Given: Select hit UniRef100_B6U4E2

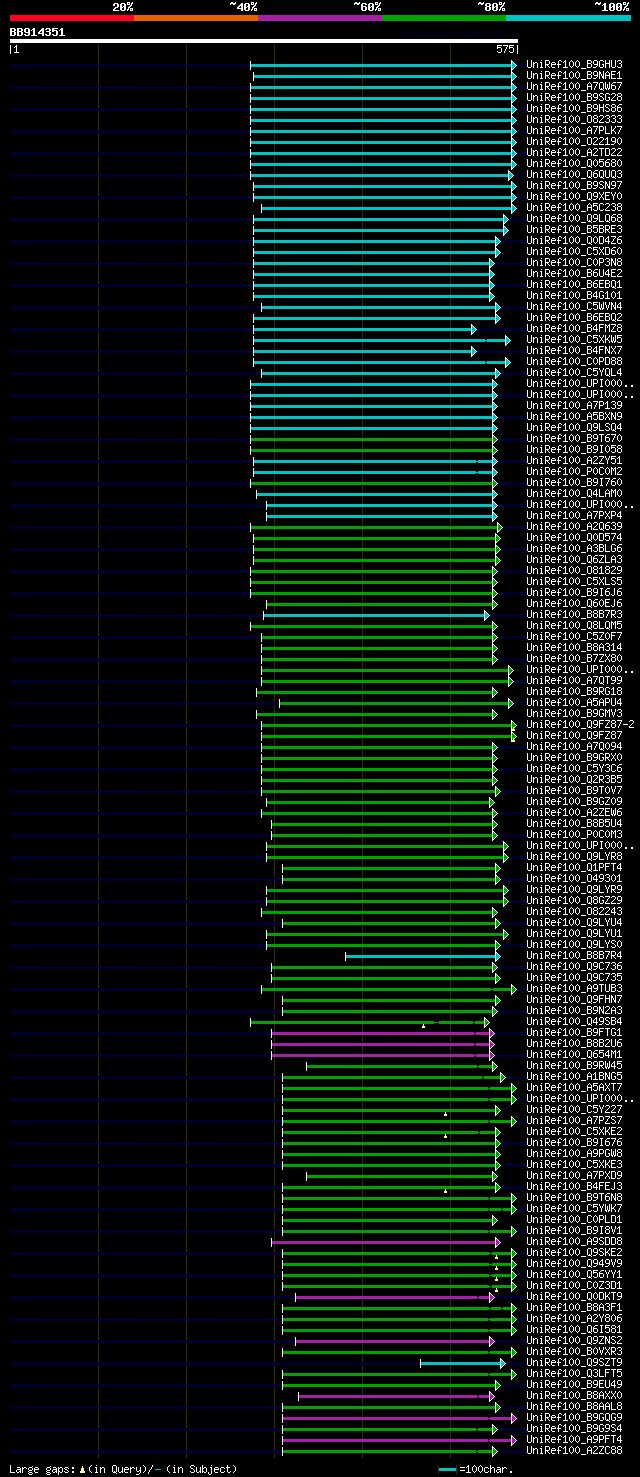Looking at the screenshot, I should click(x=574, y=273).
